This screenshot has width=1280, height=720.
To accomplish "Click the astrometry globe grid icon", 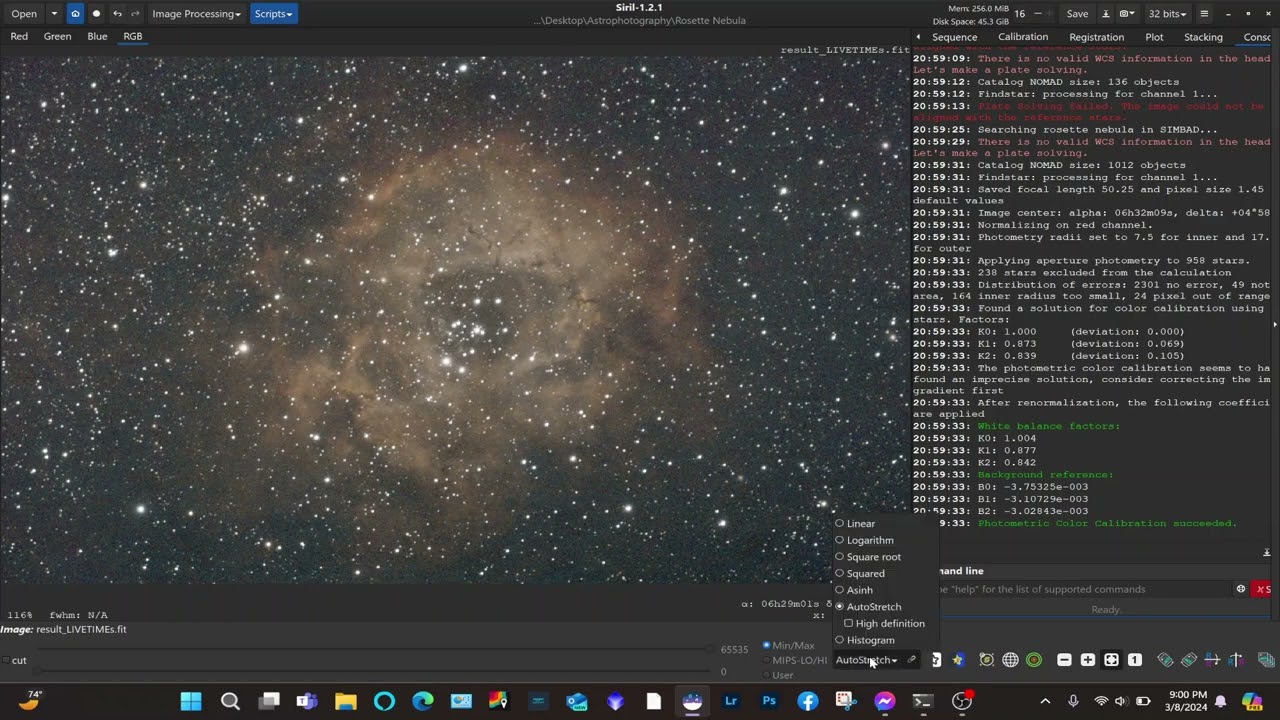I will pyautogui.click(x=1010, y=660).
